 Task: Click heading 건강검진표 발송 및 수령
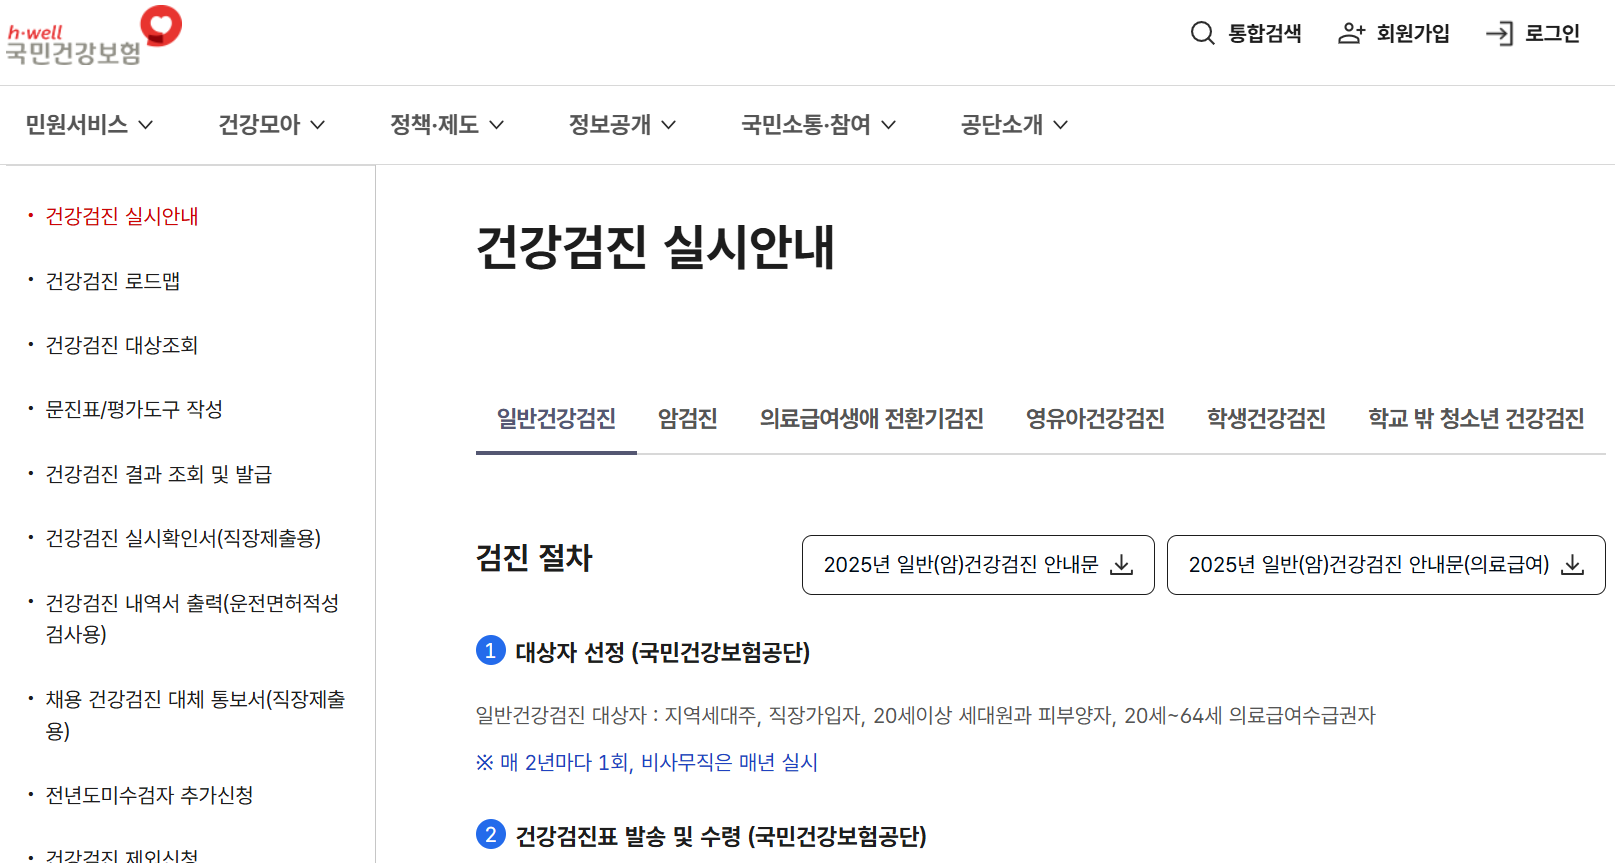point(721,836)
